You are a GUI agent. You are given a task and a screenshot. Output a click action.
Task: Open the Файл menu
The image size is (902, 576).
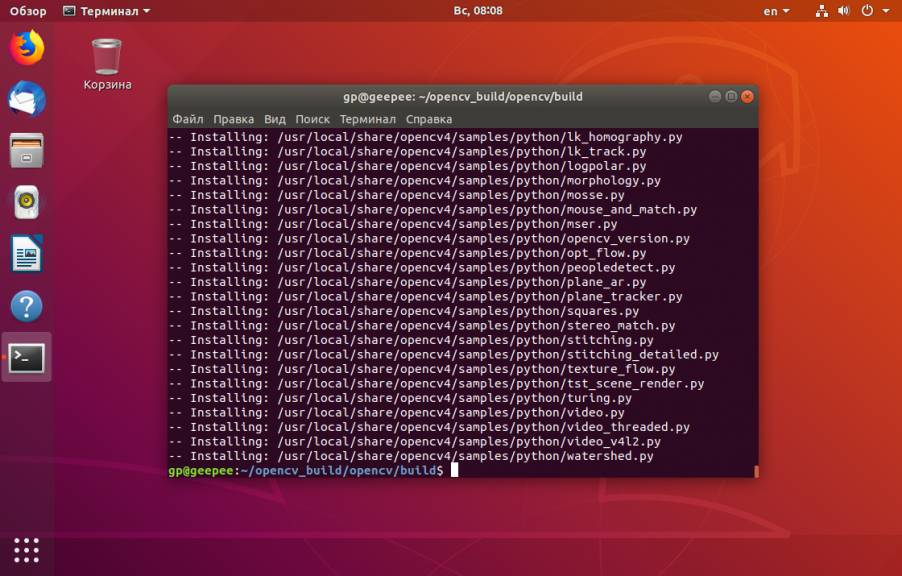tap(188, 119)
